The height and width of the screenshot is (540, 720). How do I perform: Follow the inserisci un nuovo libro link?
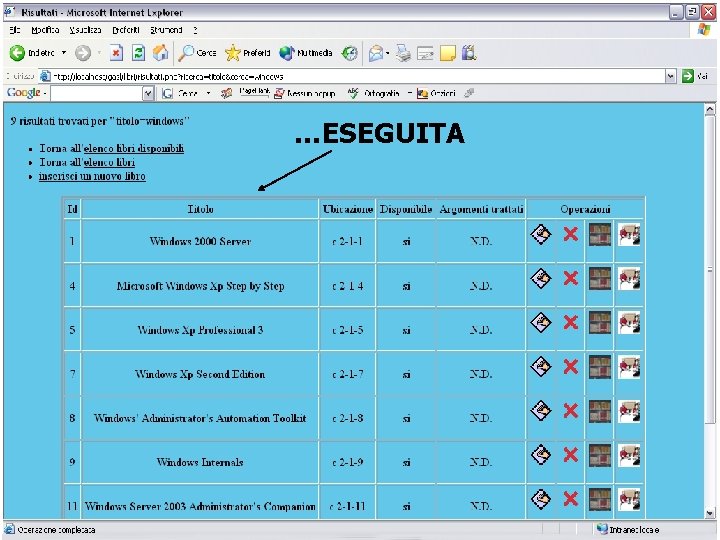[92, 176]
